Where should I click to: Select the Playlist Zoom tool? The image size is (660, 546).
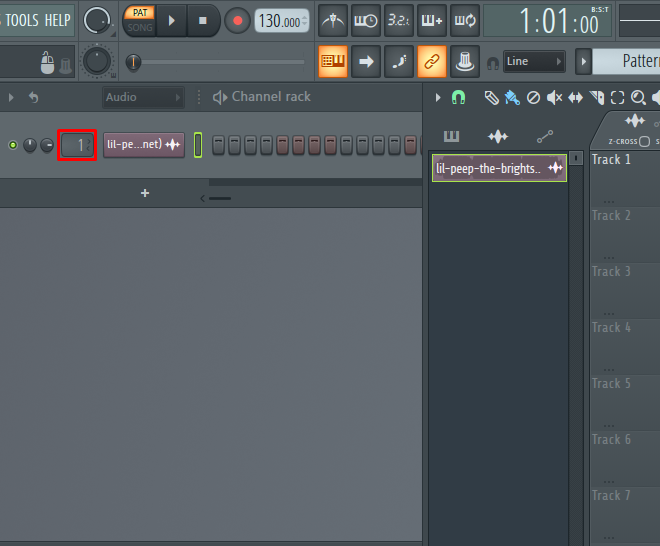click(x=639, y=98)
